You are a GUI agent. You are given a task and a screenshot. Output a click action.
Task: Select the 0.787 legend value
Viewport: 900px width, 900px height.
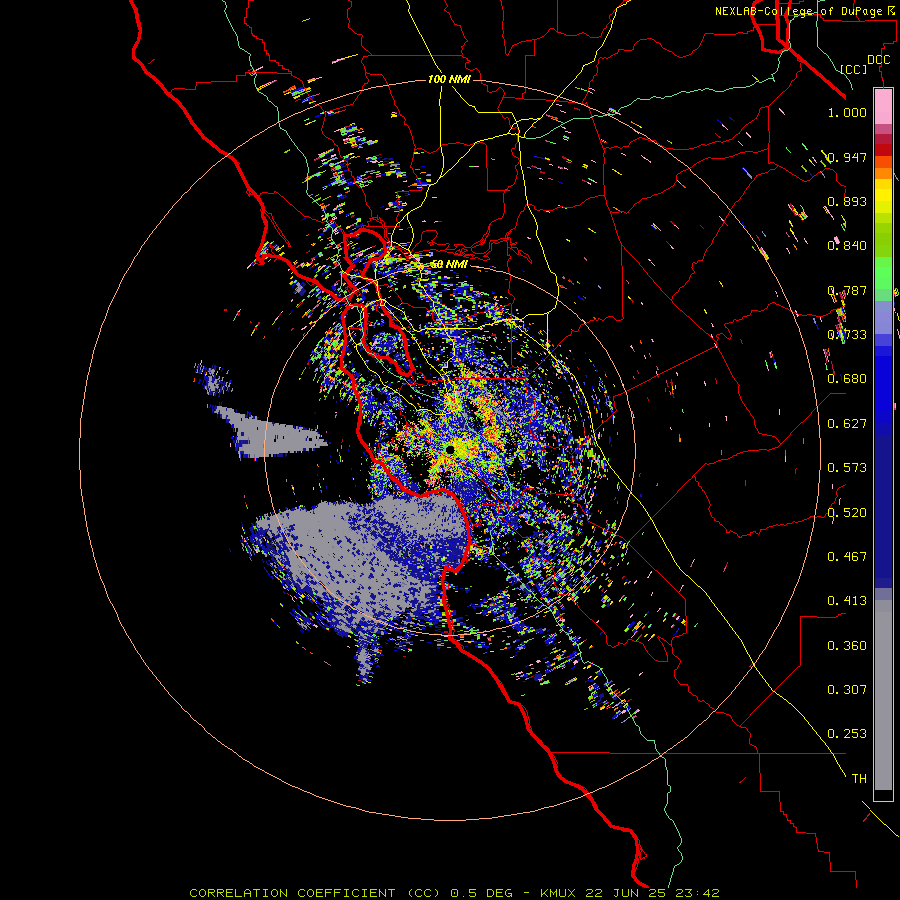tap(847, 290)
